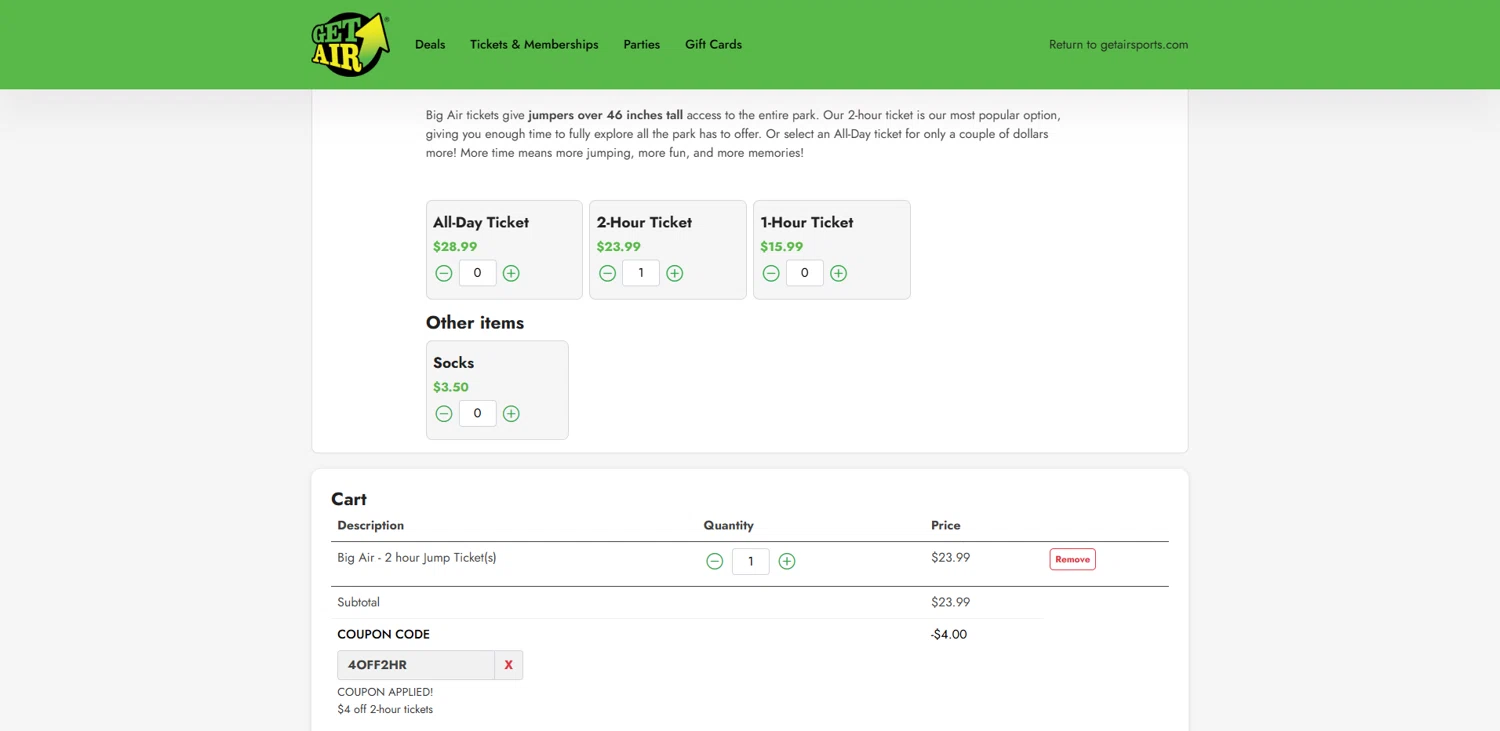Select the All-Day Ticket $28.99 price
Viewport: 1500px width, 731px height.
click(455, 247)
